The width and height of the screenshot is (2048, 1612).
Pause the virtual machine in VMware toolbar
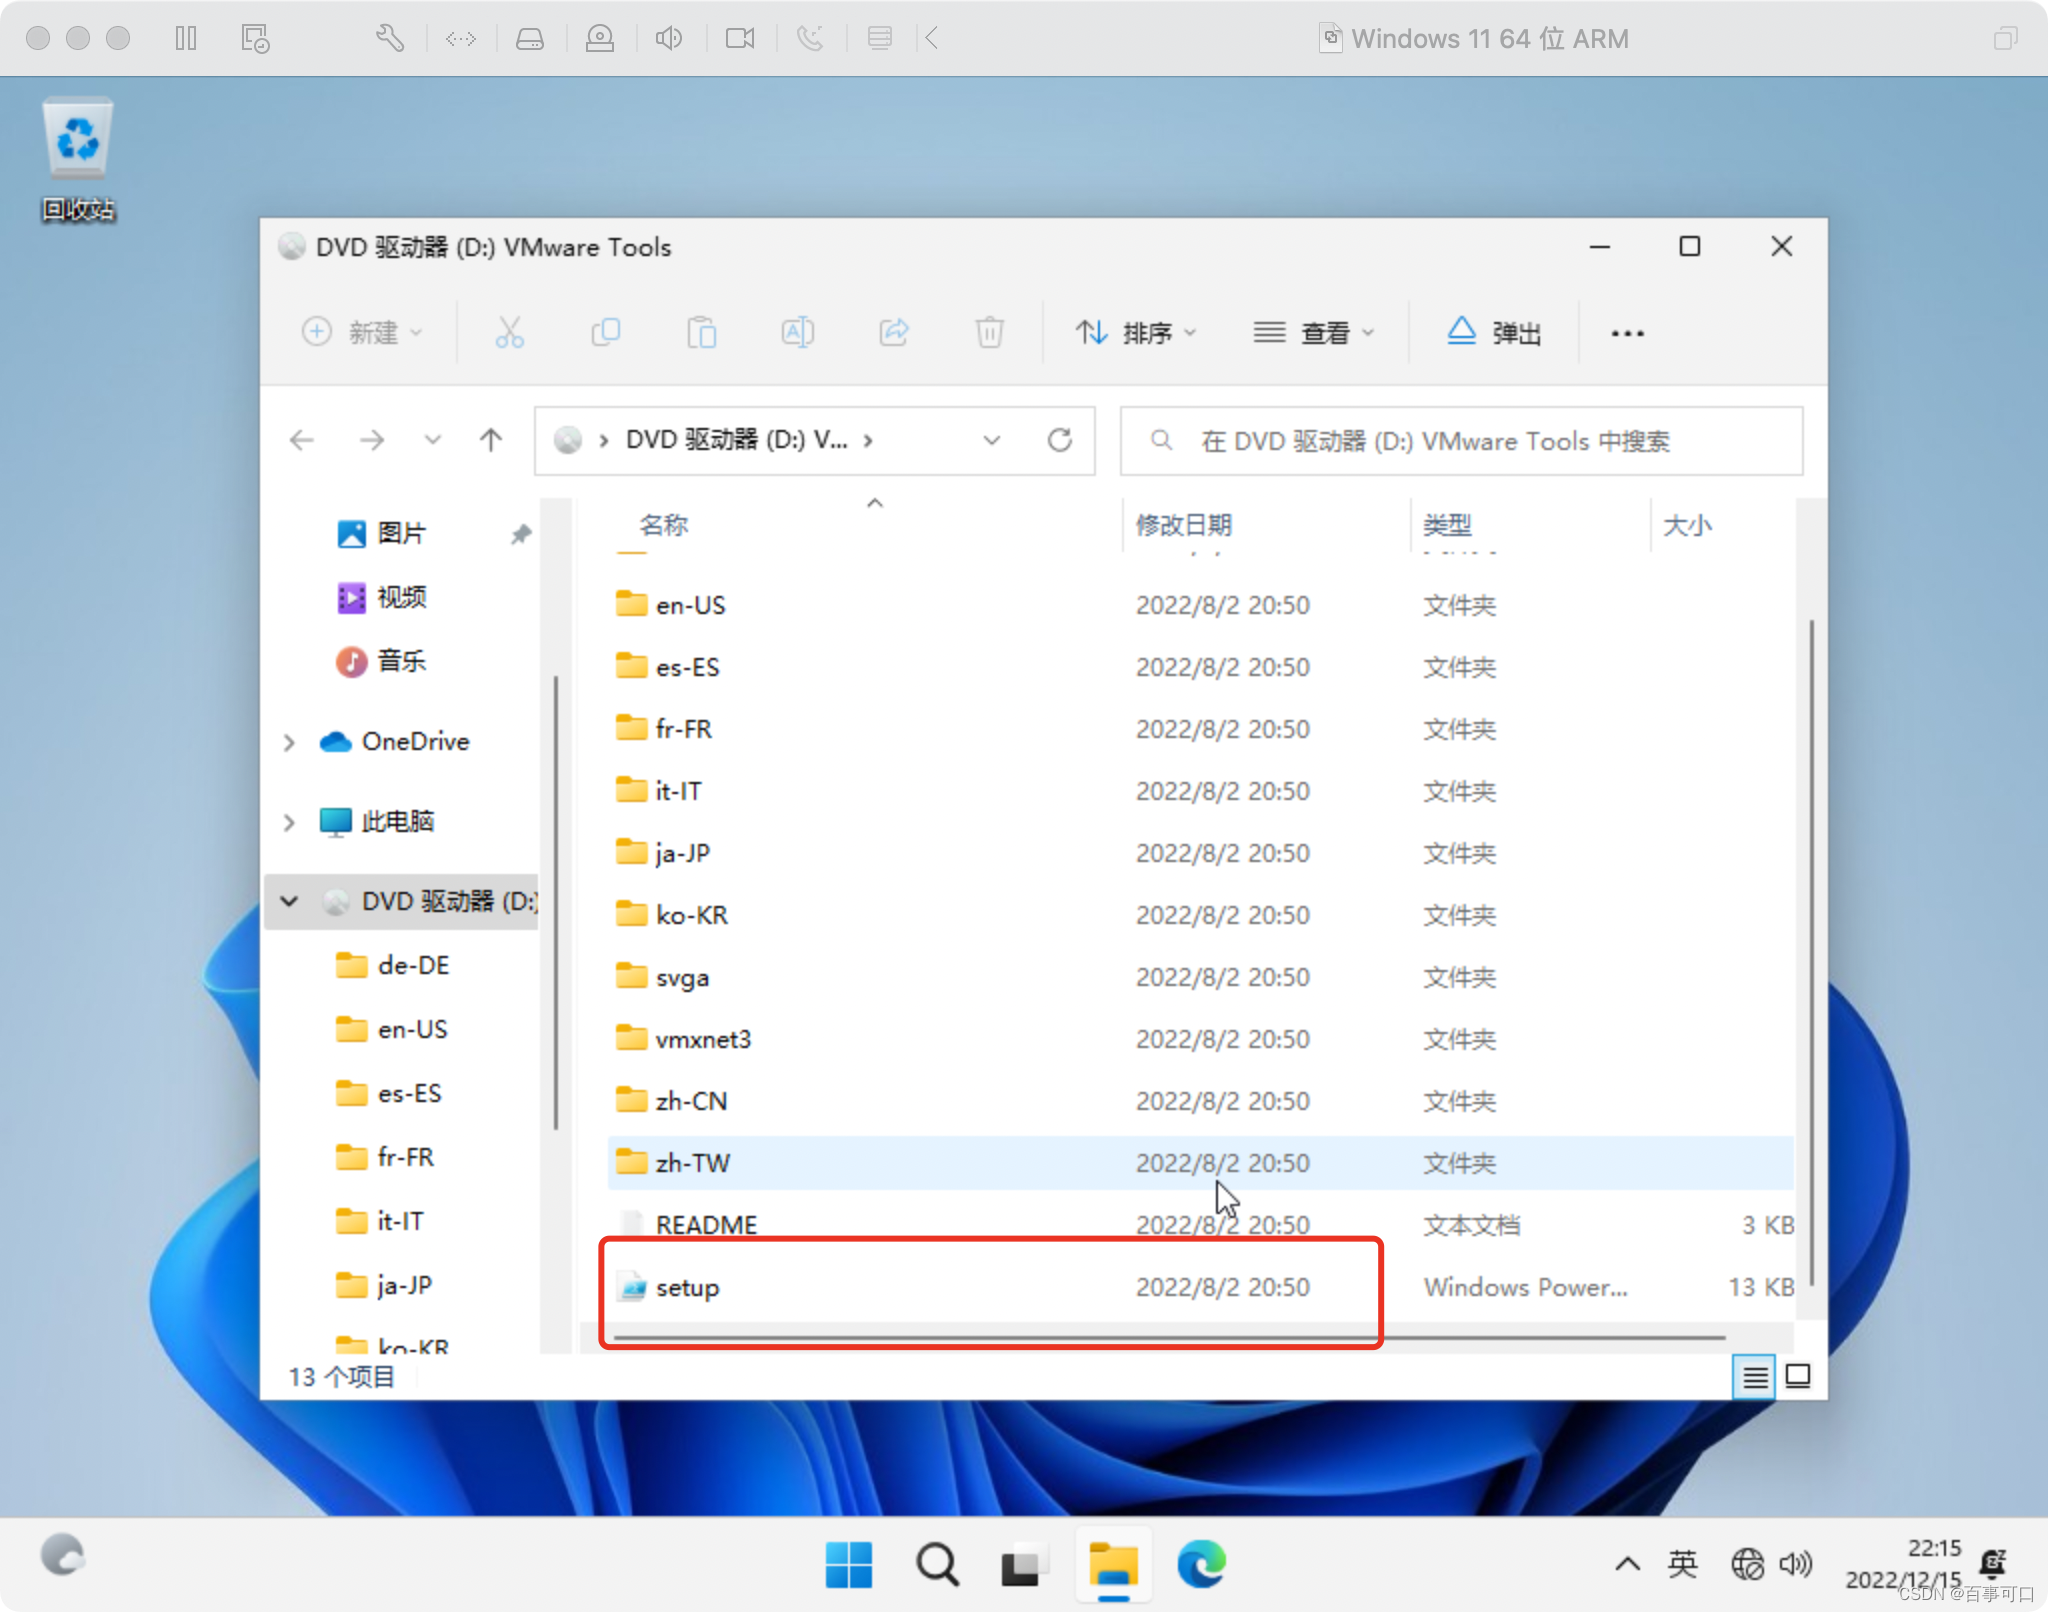(186, 38)
